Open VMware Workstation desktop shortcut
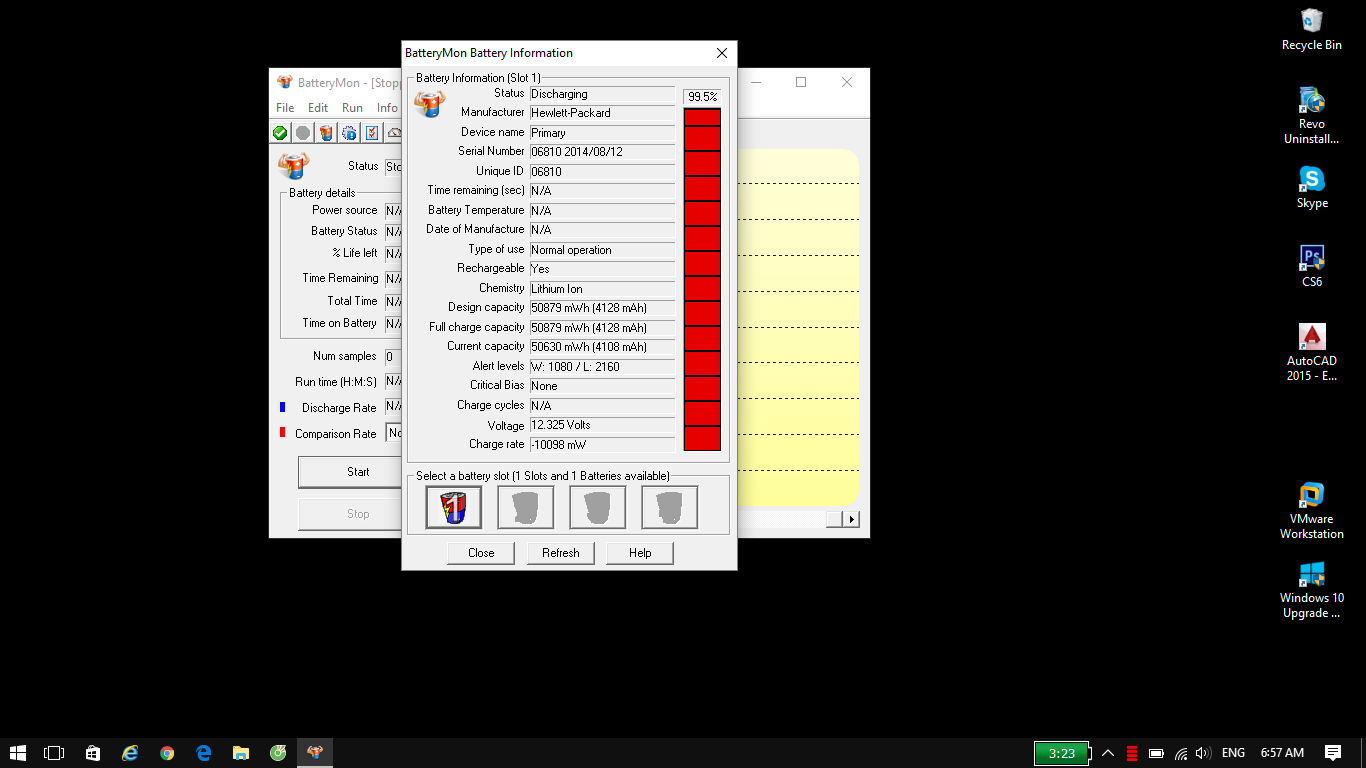This screenshot has width=1366, height=768. click(x=1312, y=510)
